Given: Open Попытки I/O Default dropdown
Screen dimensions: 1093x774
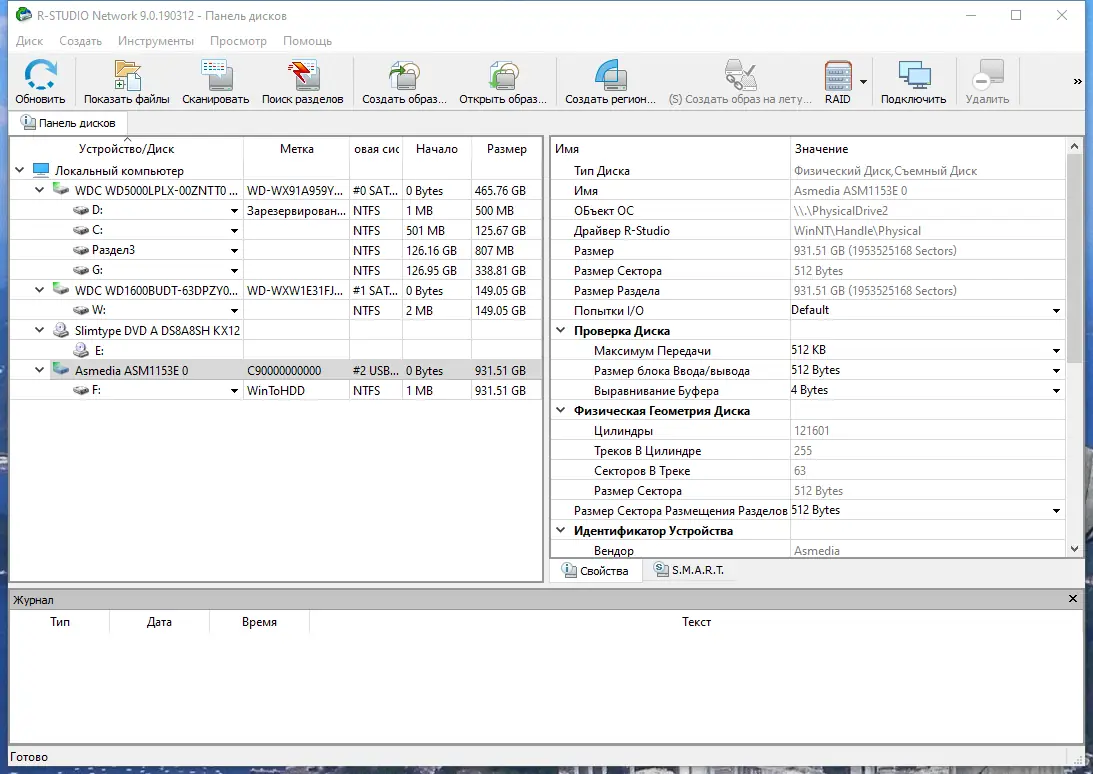Looking at the screenshot, I should (1056, 311).
